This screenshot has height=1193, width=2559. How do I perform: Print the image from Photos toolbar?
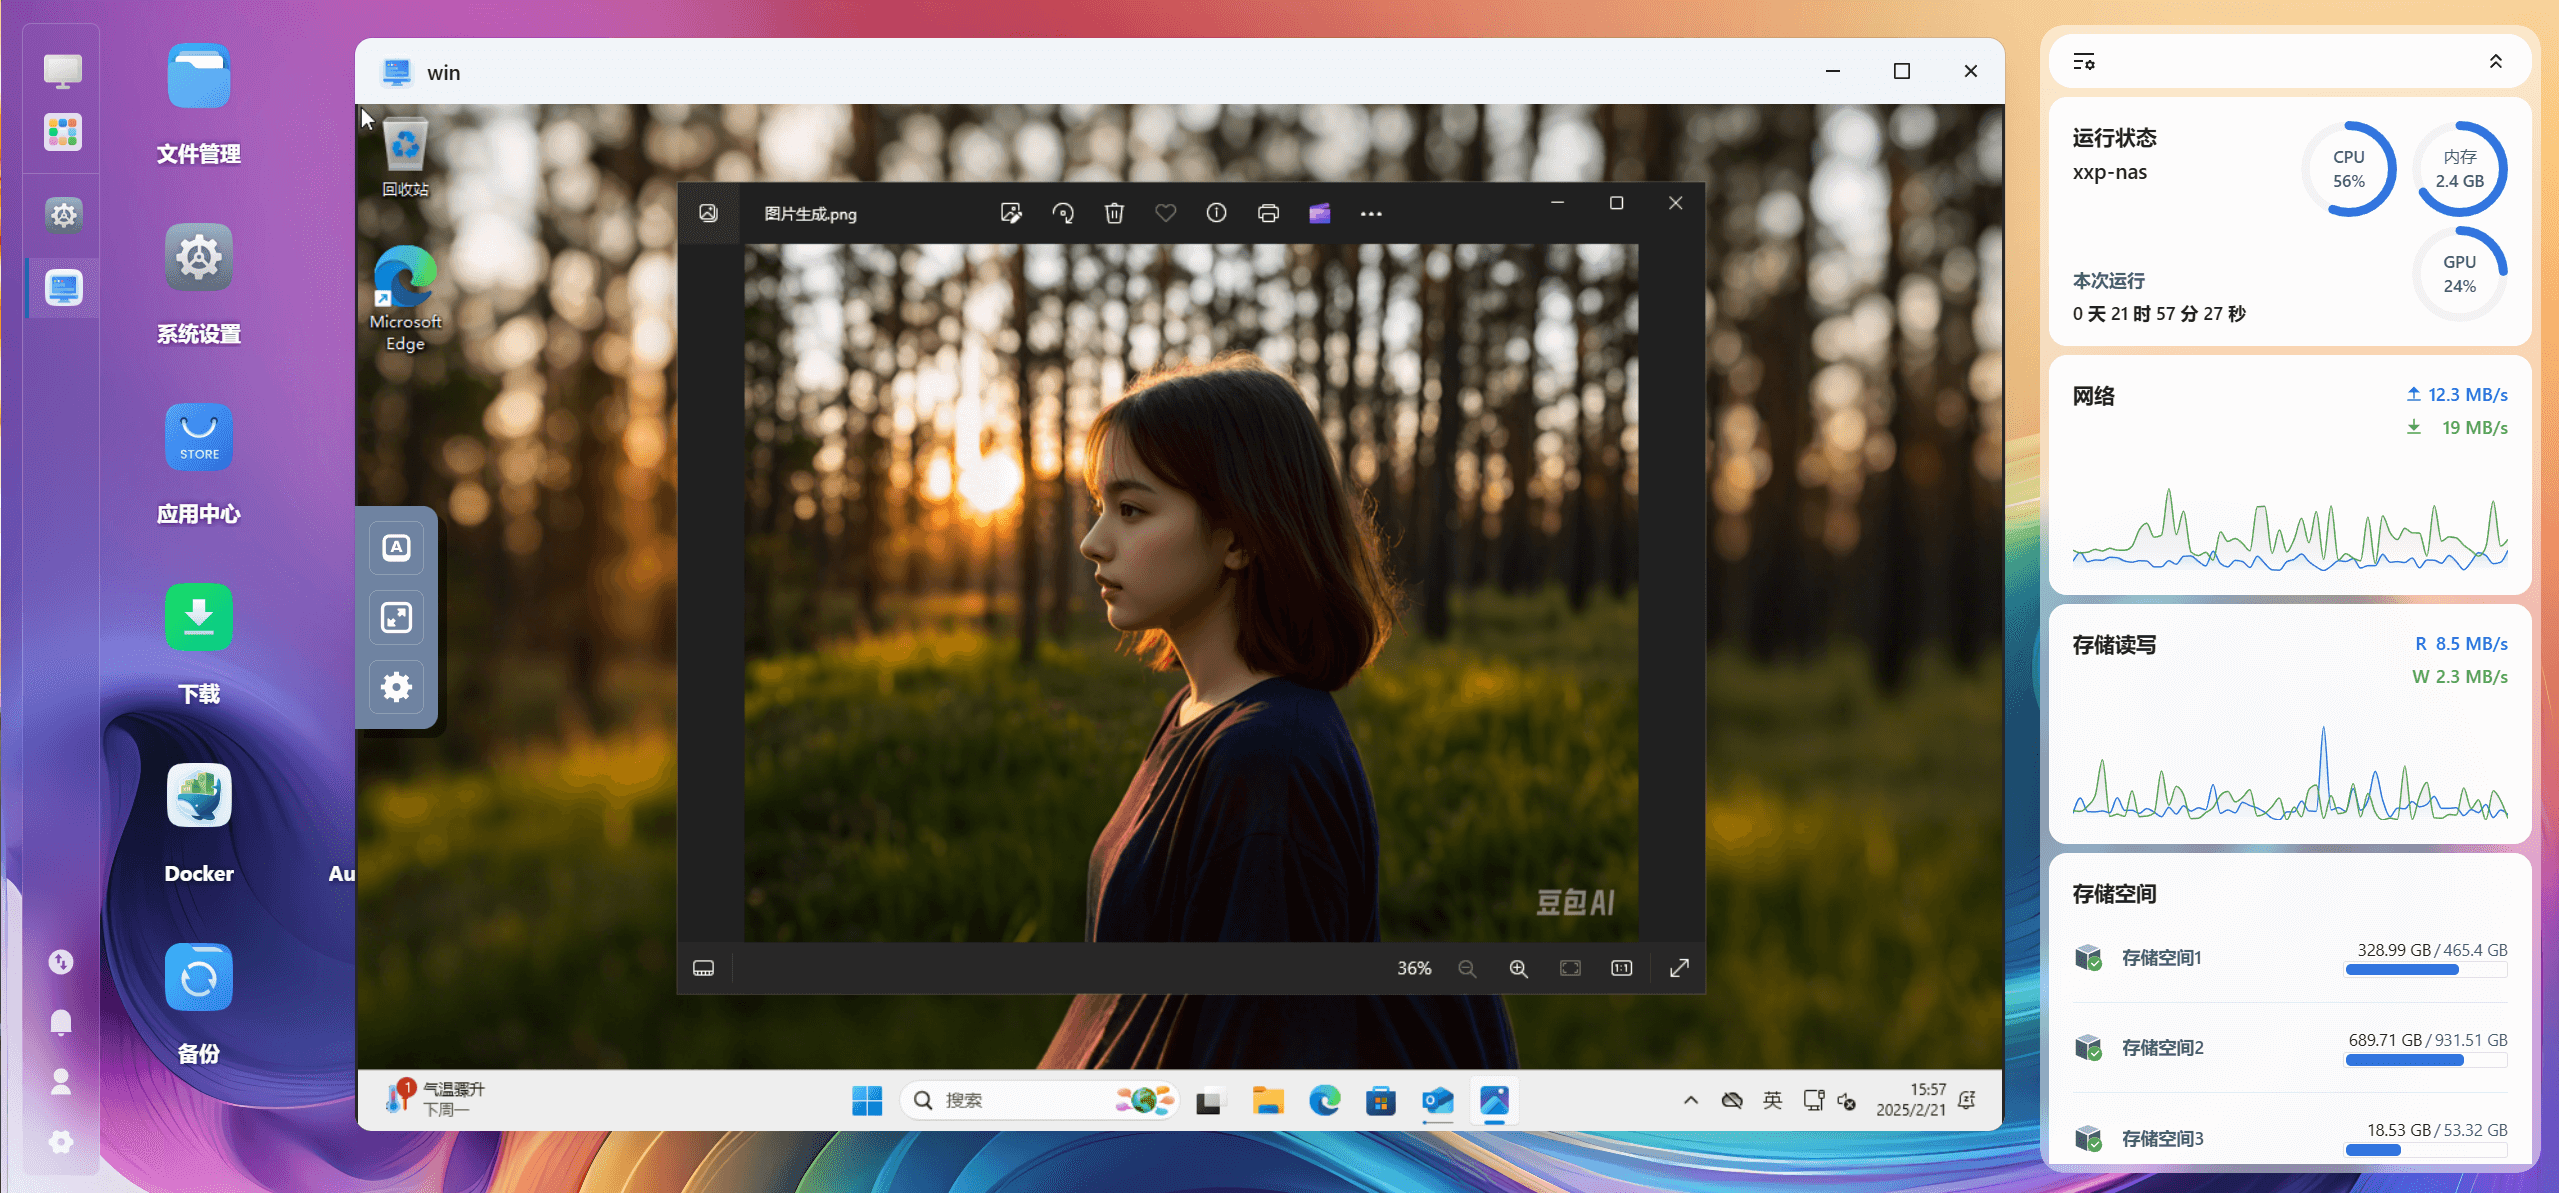click(1268, 213)
